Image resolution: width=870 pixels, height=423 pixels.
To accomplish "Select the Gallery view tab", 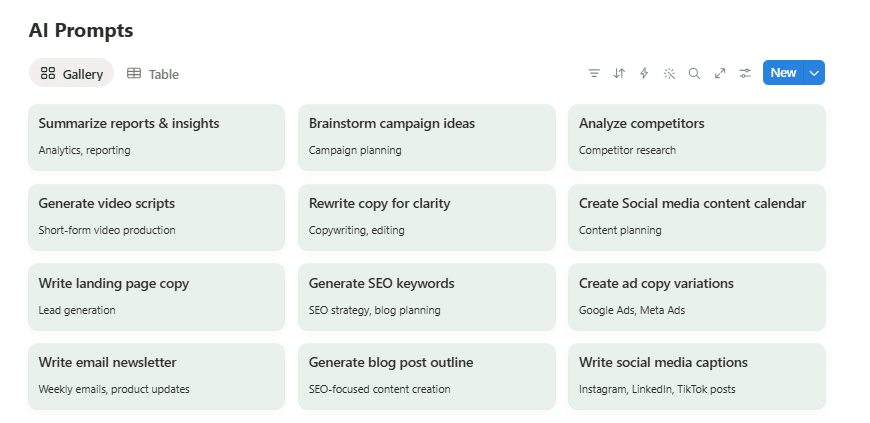I will click(x=72, y=73).
